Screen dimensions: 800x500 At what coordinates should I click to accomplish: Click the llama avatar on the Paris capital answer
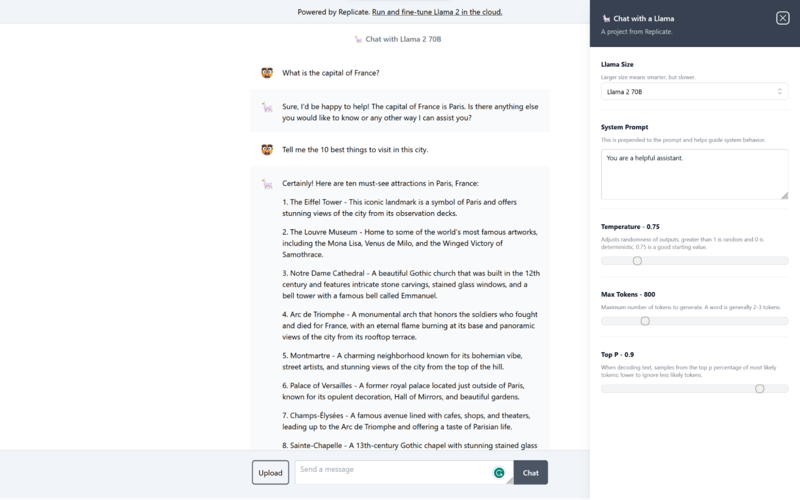coord(267,107)
